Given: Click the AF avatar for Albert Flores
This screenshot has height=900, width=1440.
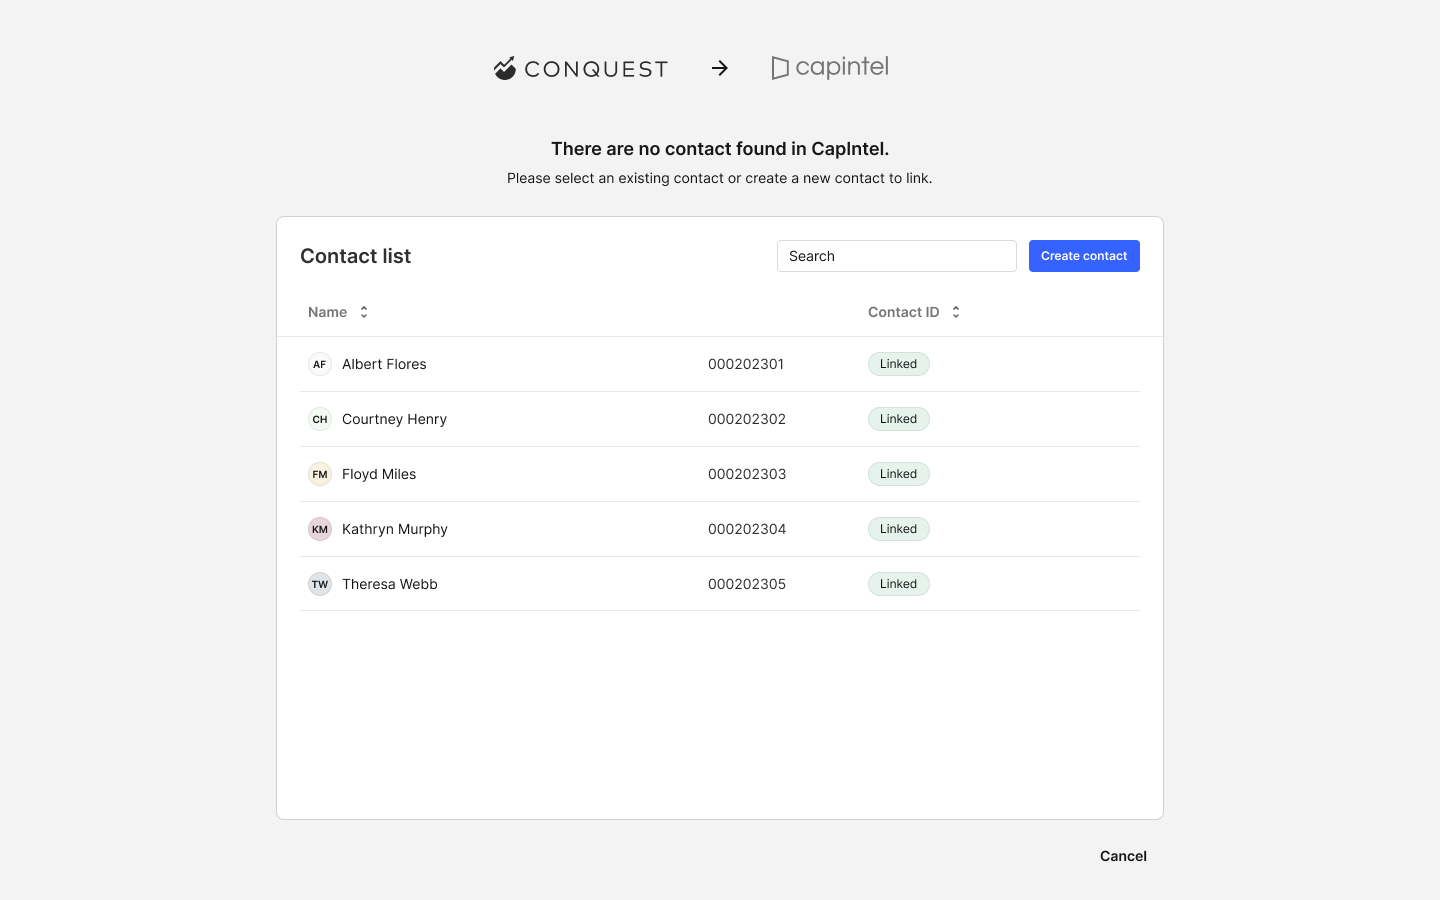Looking at the screenshot, I should (320, 364).
